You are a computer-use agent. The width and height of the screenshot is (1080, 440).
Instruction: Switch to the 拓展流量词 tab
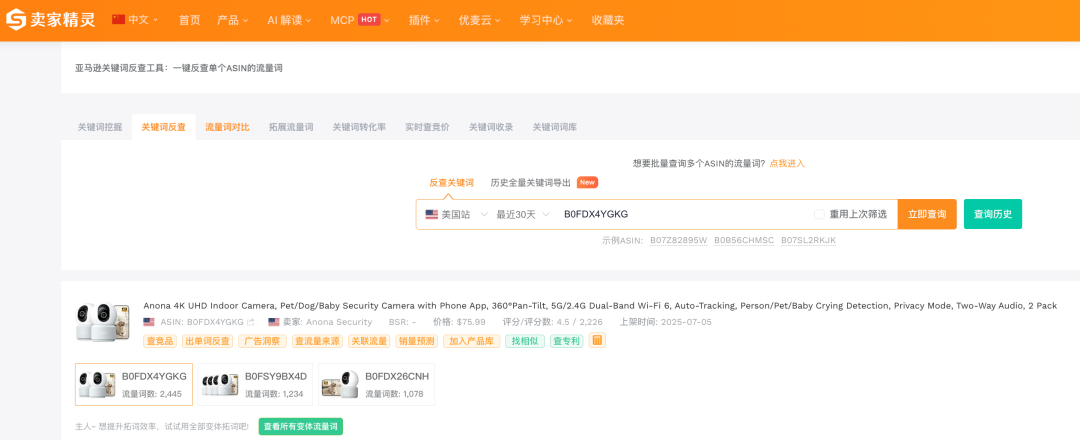[x=291, y=127]
